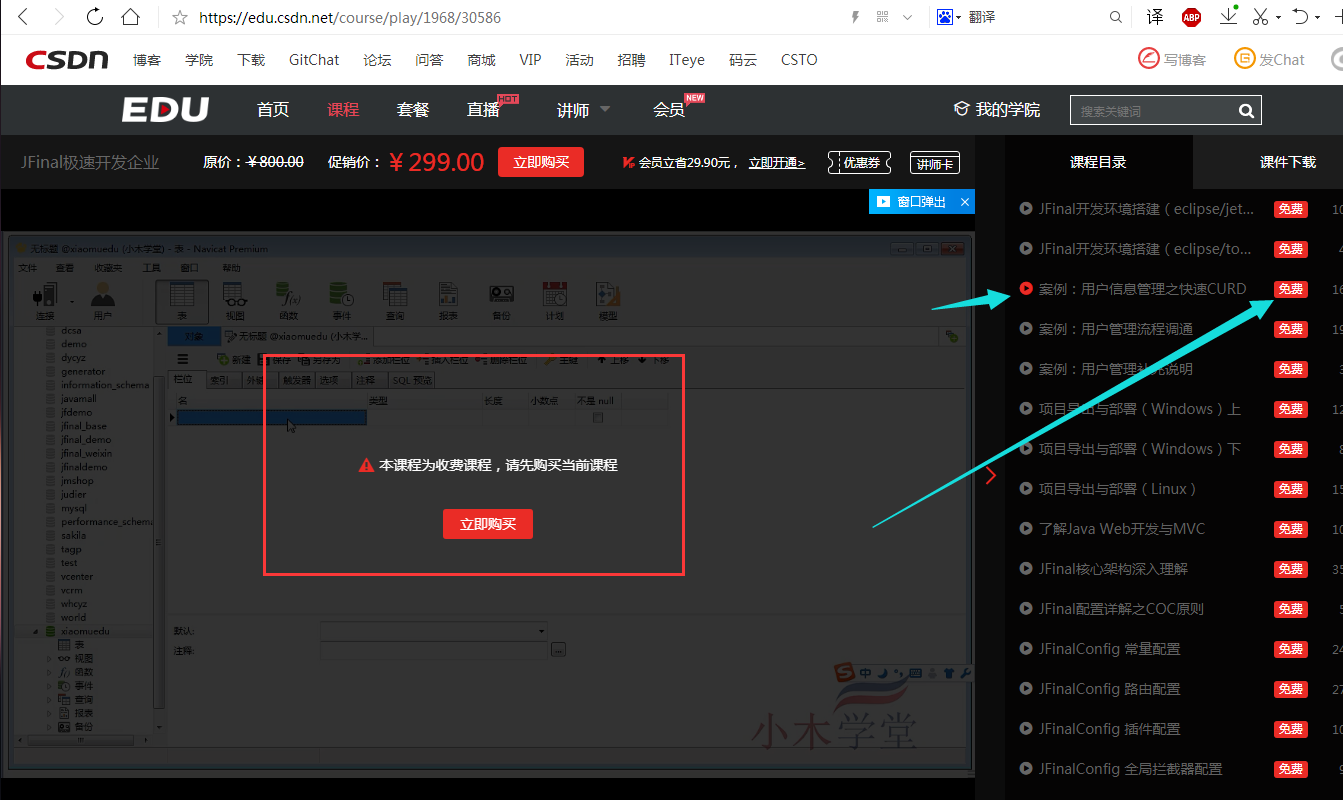
Task: Expand the undo arrow dropdown
Action: coord(1319,17)
